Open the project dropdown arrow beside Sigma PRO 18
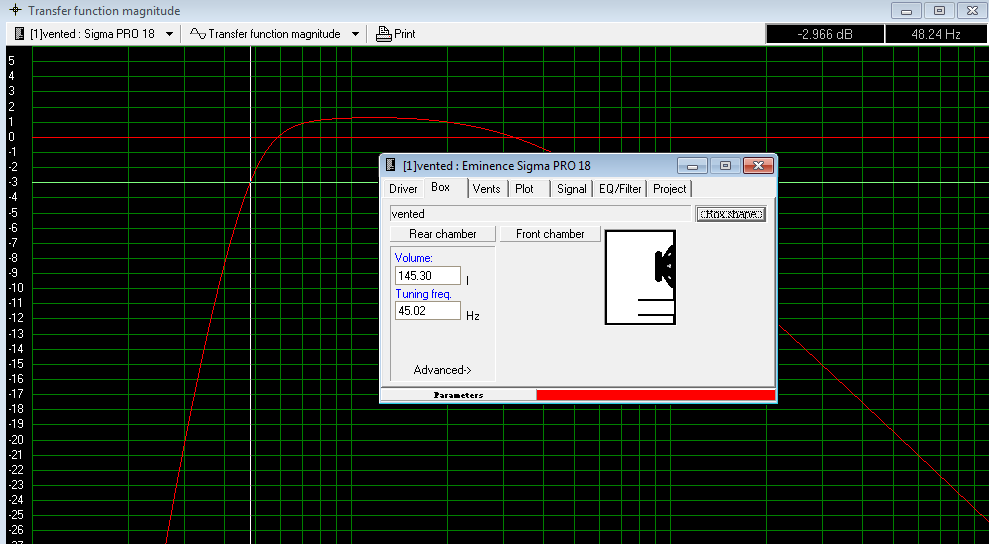 click(x=169, y=34)
